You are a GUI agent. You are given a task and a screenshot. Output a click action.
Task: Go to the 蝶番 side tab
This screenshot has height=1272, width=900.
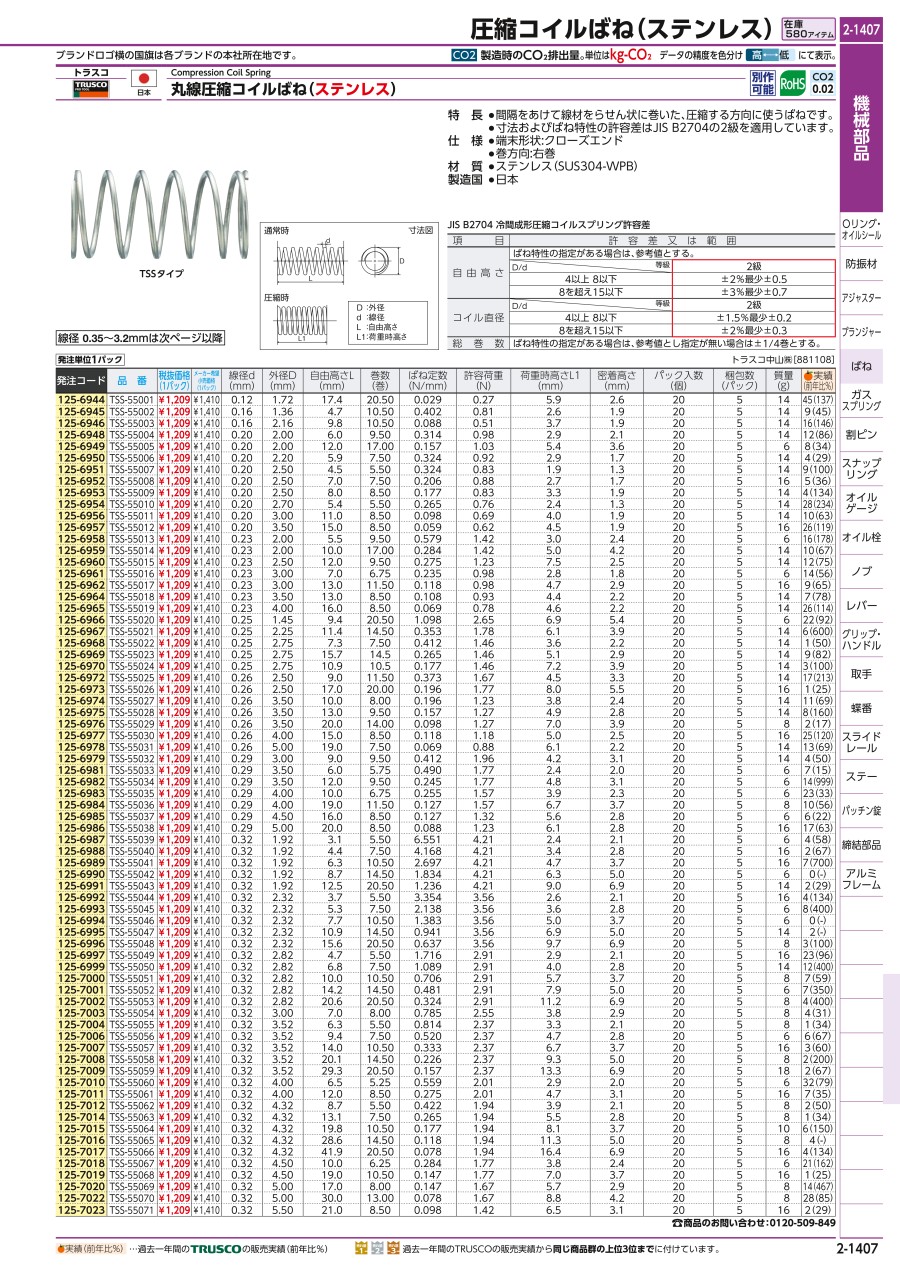tap(862, 707)
